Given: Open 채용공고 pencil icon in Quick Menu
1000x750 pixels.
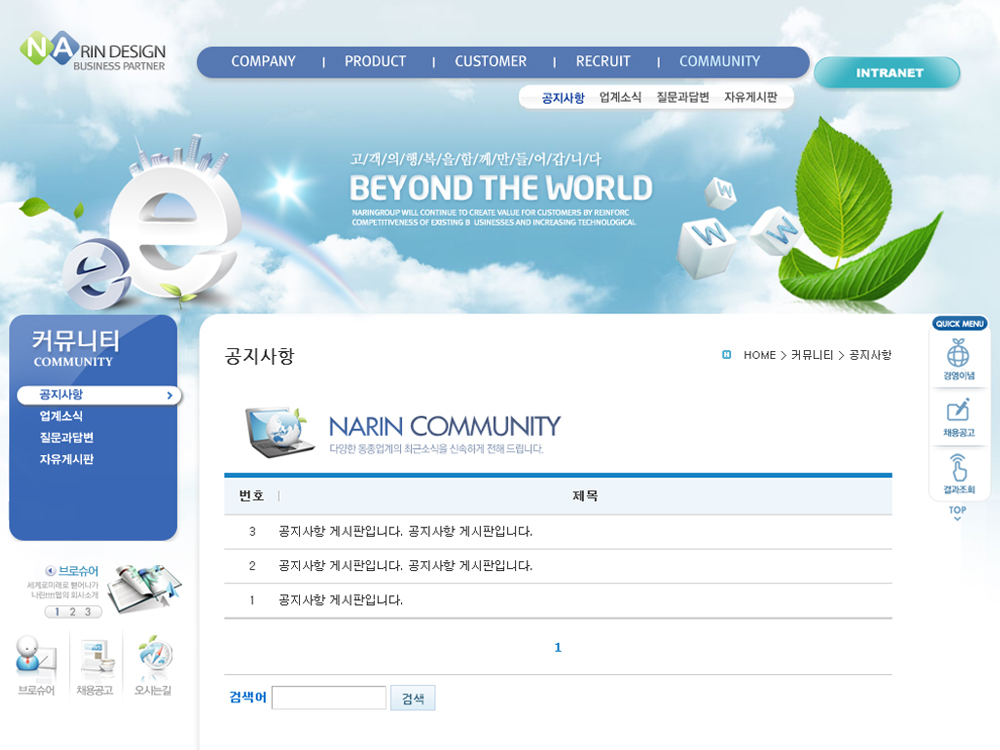Looking at the screenshot, I should [958, 411].
